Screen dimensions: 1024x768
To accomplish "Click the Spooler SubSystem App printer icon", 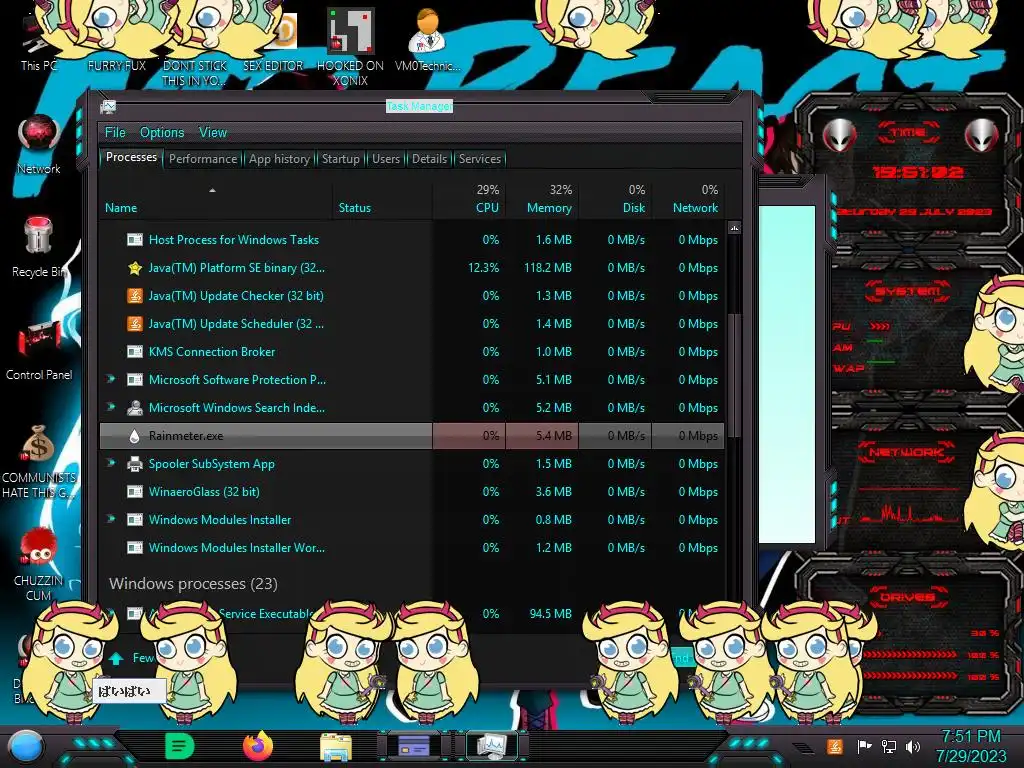I will click(135, 464).
